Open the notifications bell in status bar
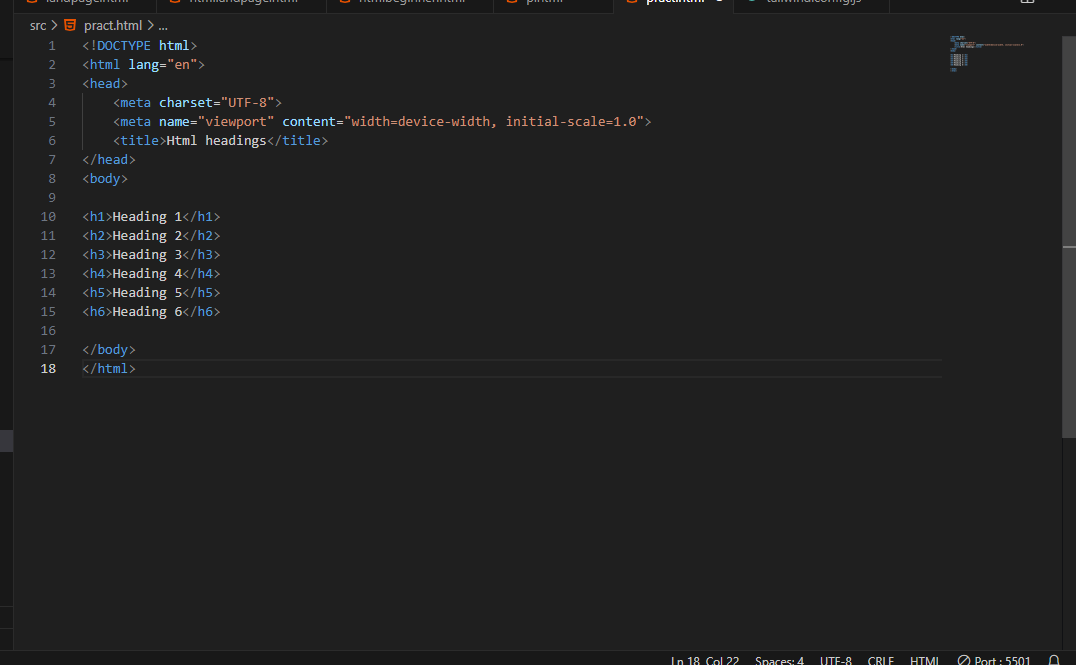The width and height of the screenshot is (1076, 665). (1054, 660)
